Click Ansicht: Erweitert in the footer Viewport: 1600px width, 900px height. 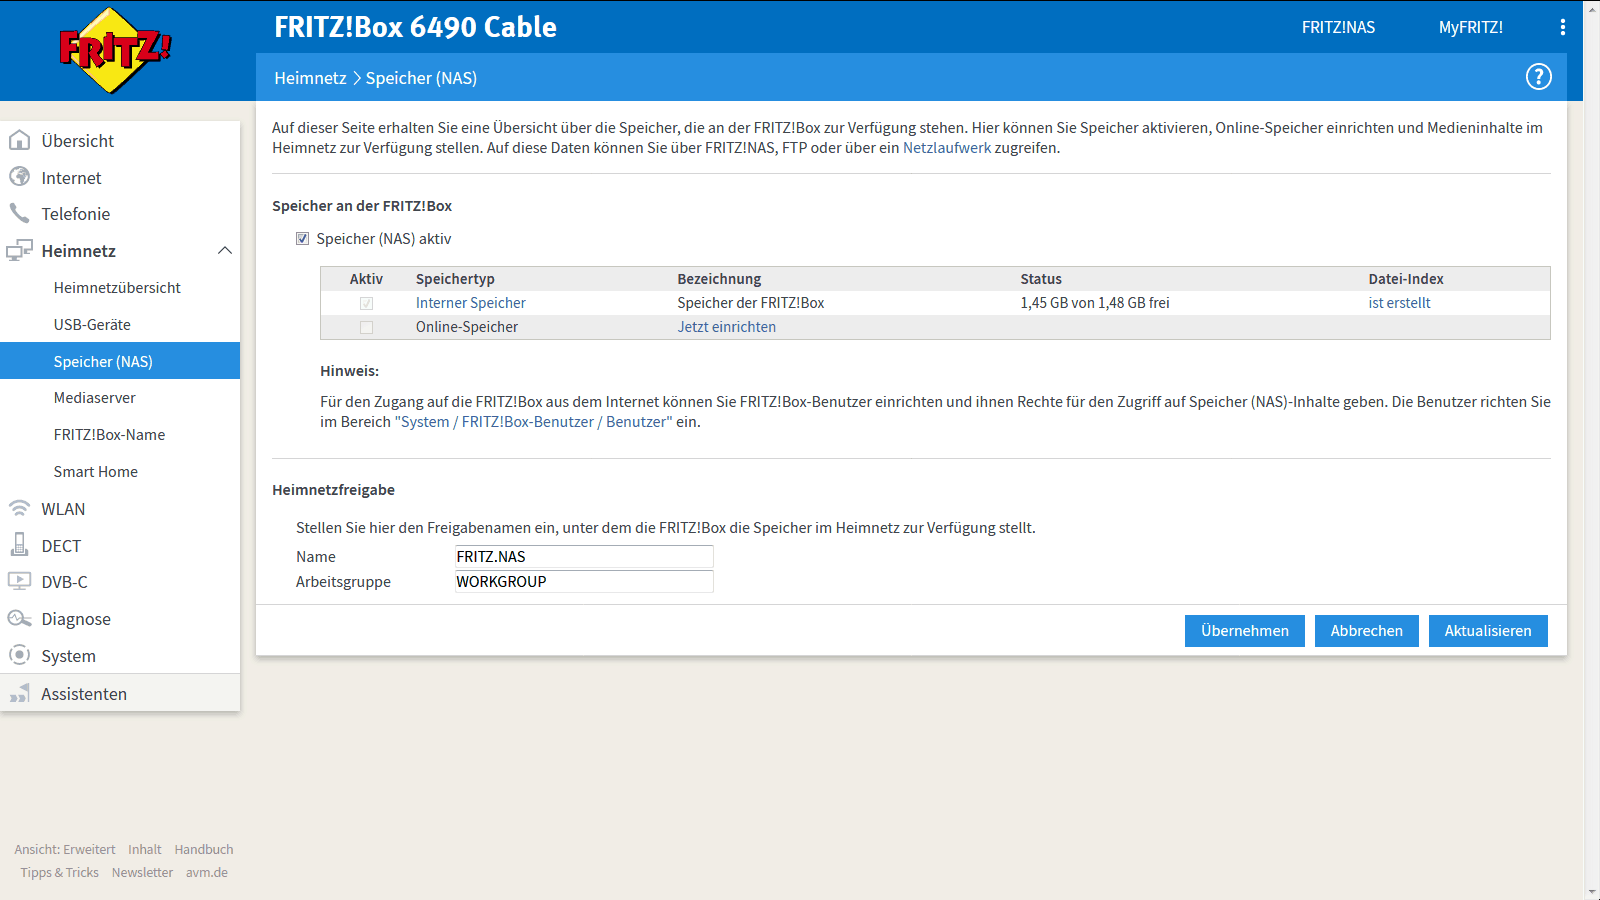coord(65,850)
